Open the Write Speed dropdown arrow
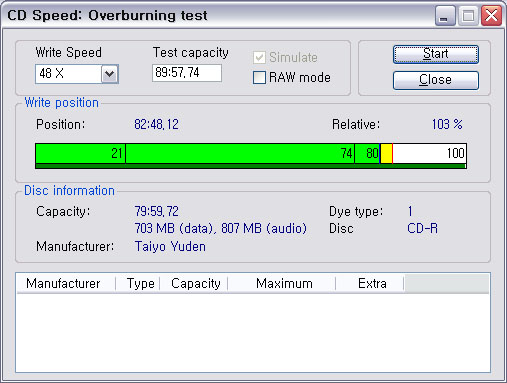 click(x=110, y=74)
